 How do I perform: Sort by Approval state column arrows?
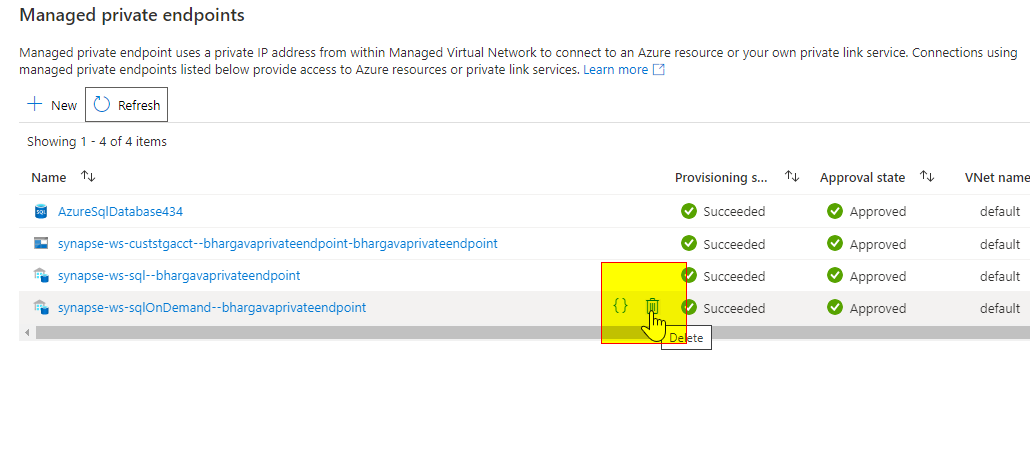tap(927, 177)
